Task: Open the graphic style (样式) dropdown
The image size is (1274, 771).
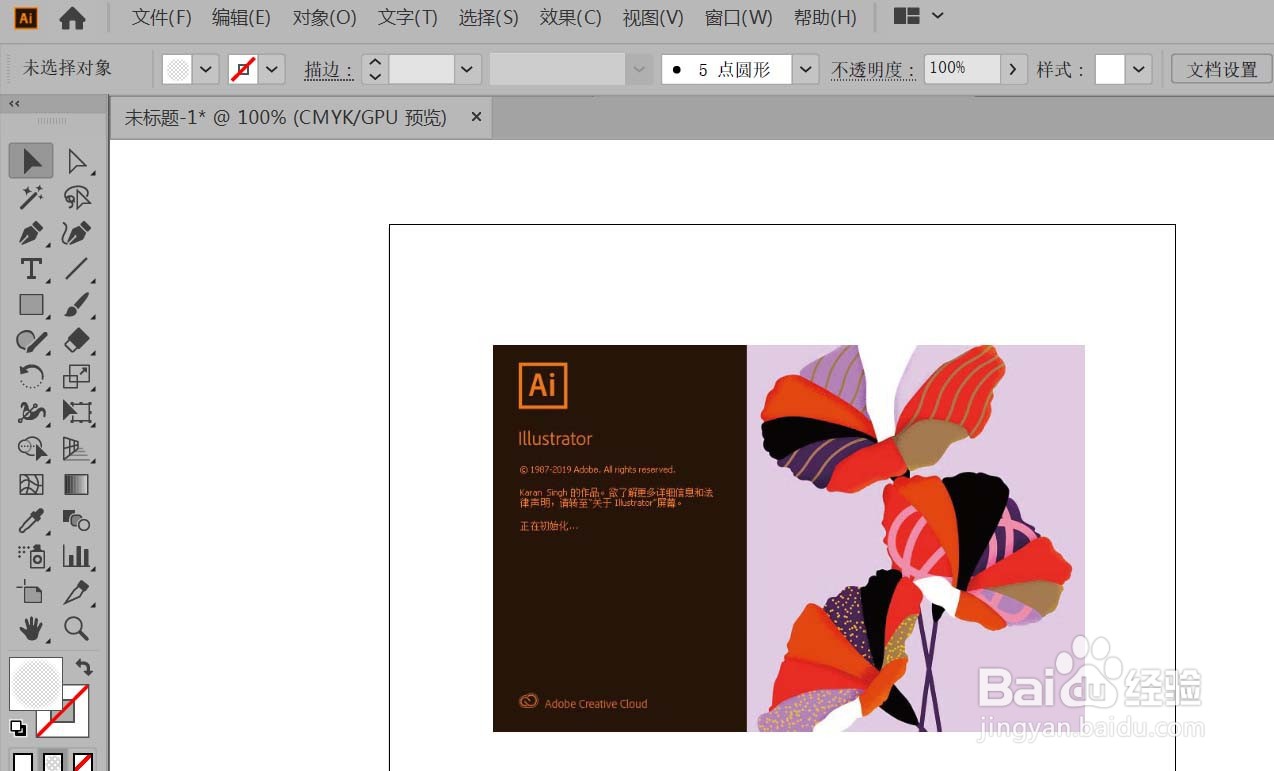Action: click(1139, 69)
